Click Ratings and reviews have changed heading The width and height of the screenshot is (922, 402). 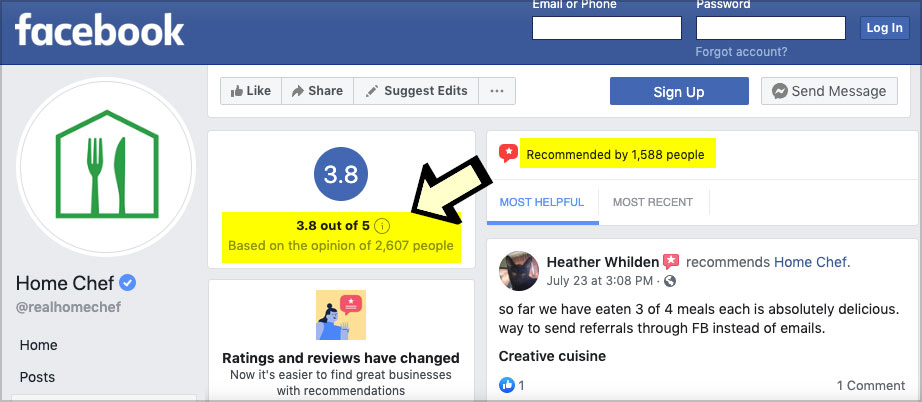341,358
